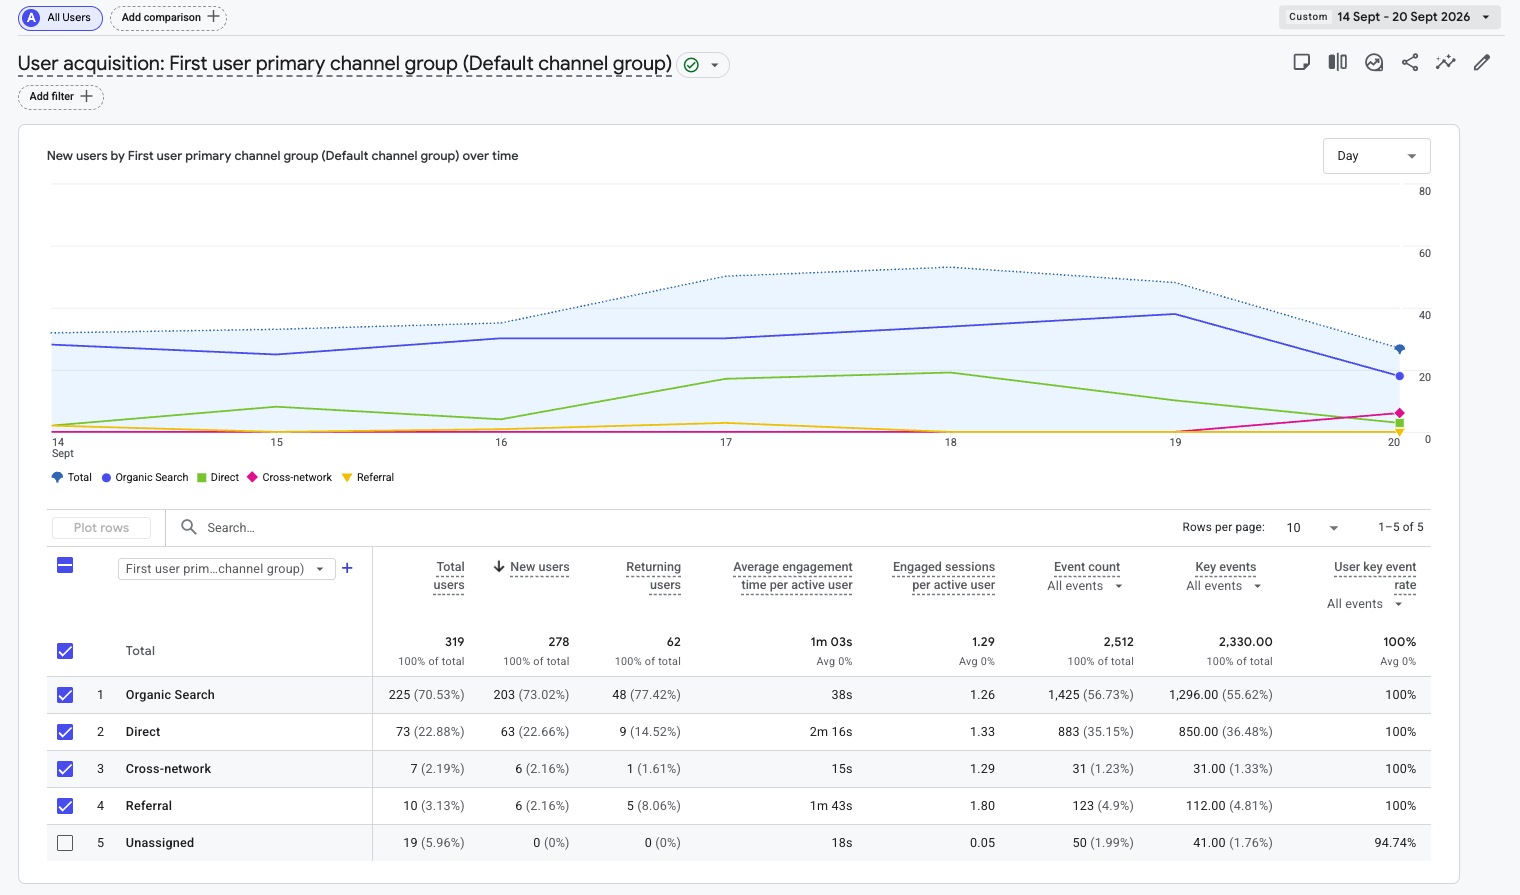
Task: Click the Referral legend yellow triangle
Action: point(347,478)
